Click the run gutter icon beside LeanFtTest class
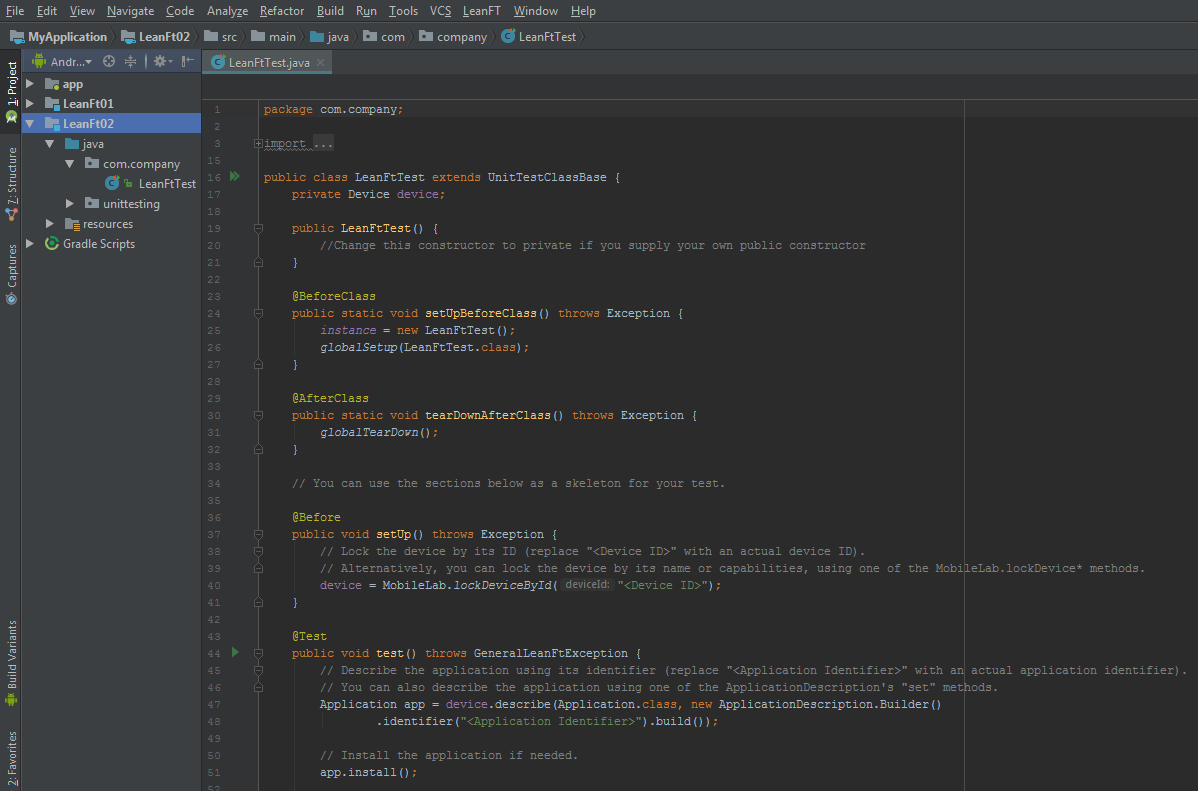The image size is (1198, 791). [x=234, y=176]
